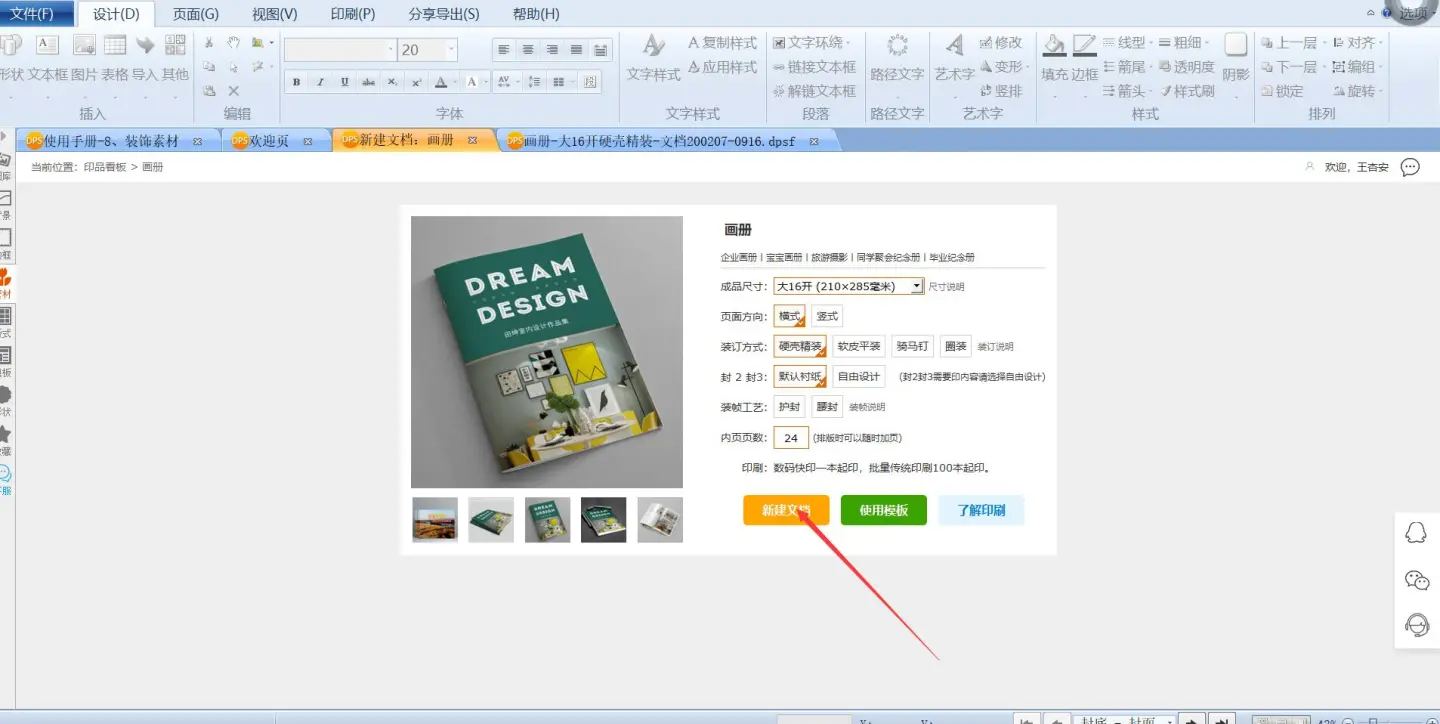The height and width of the screenshot is (724, 1440).
Task: Open the 成品尺寸 size dropdown
Action: click(x=916, y=286)
